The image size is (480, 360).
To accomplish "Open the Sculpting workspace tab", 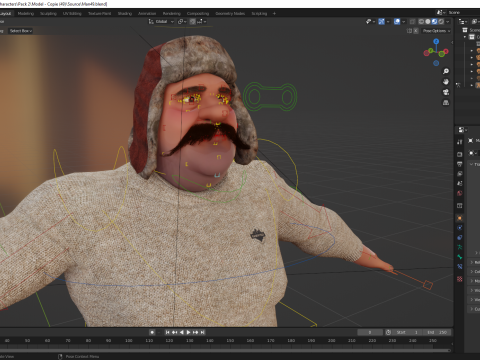I will tap(48, 13).
